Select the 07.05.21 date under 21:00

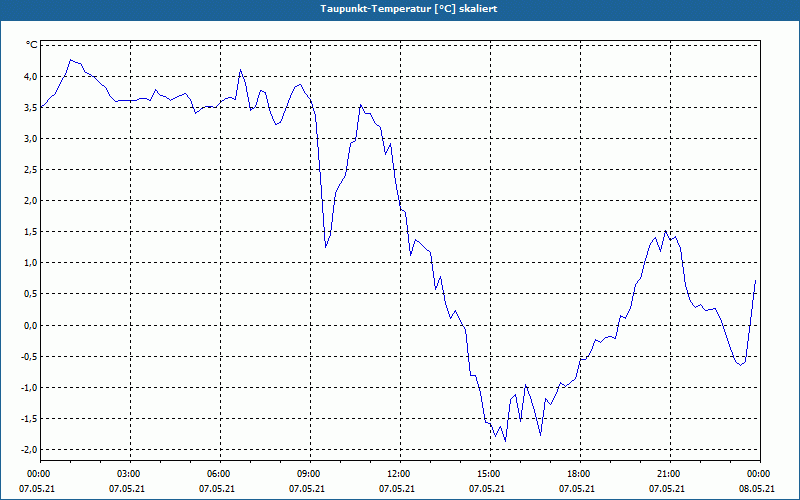click(667, 489)
